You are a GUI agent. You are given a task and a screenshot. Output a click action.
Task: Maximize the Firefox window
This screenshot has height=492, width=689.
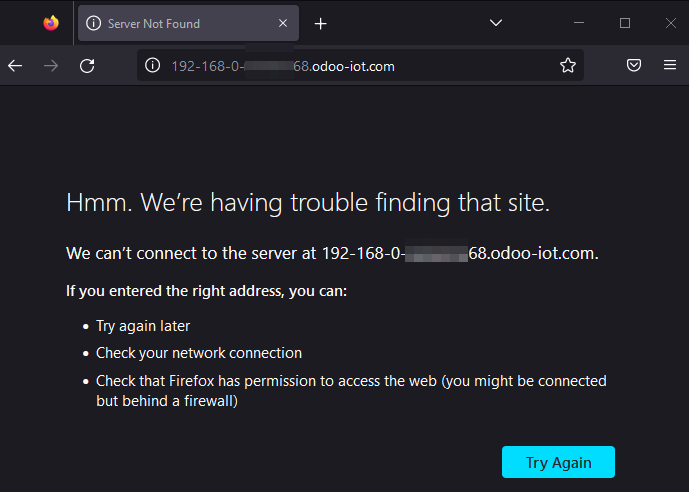pos(625,23)
